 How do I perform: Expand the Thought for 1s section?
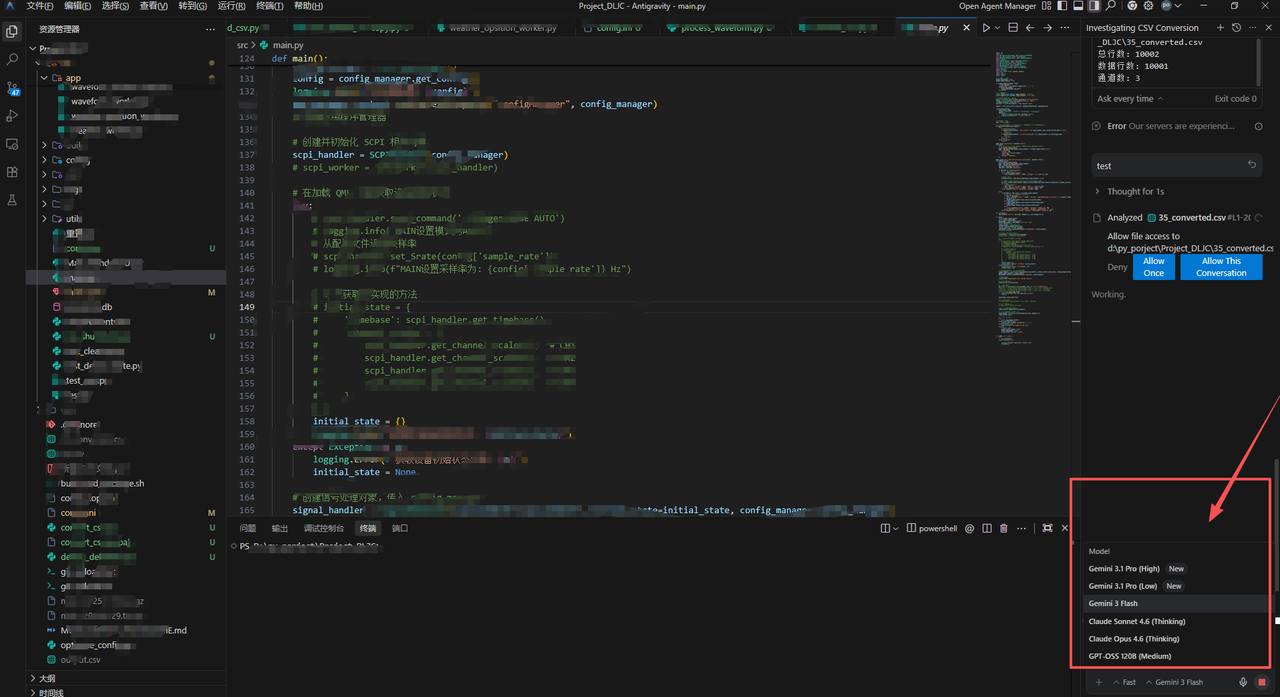click(x=1134, y=191)
